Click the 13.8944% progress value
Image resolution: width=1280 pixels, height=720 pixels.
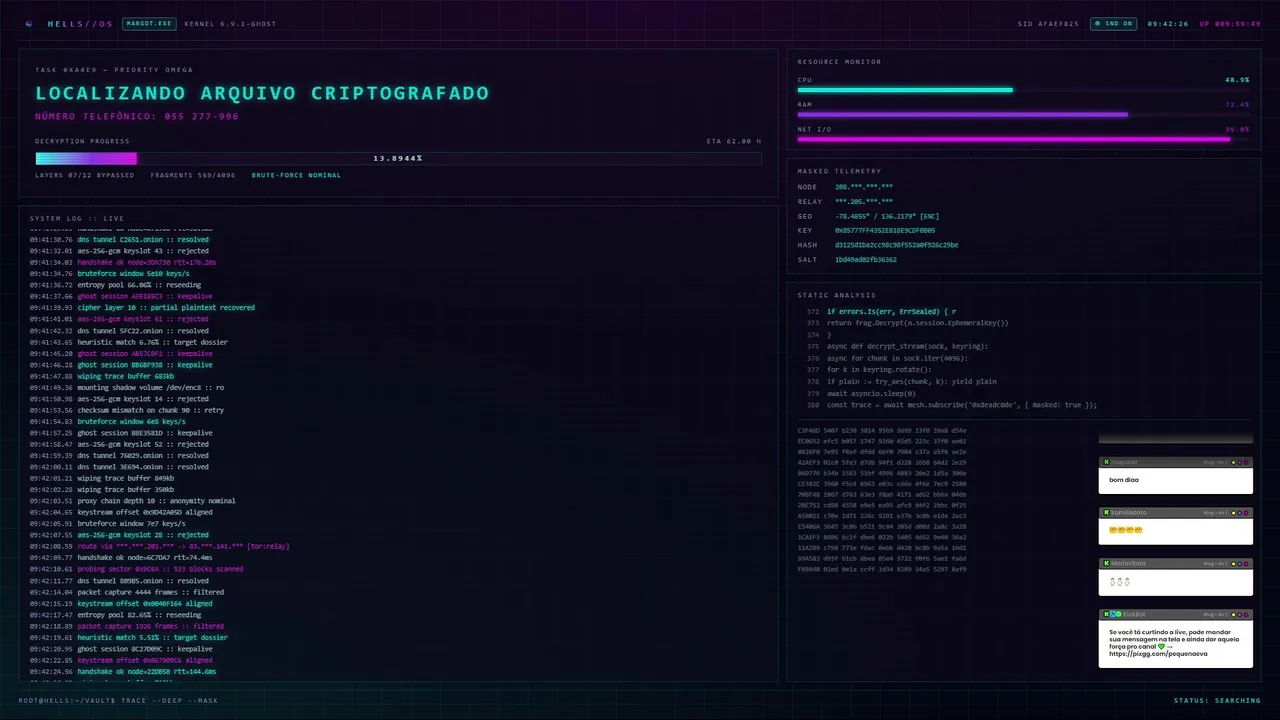[398, 158]
